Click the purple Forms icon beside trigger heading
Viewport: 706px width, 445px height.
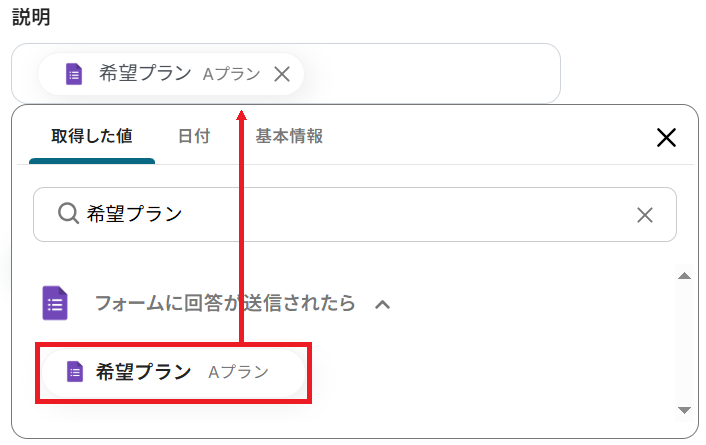coord(56,303)
